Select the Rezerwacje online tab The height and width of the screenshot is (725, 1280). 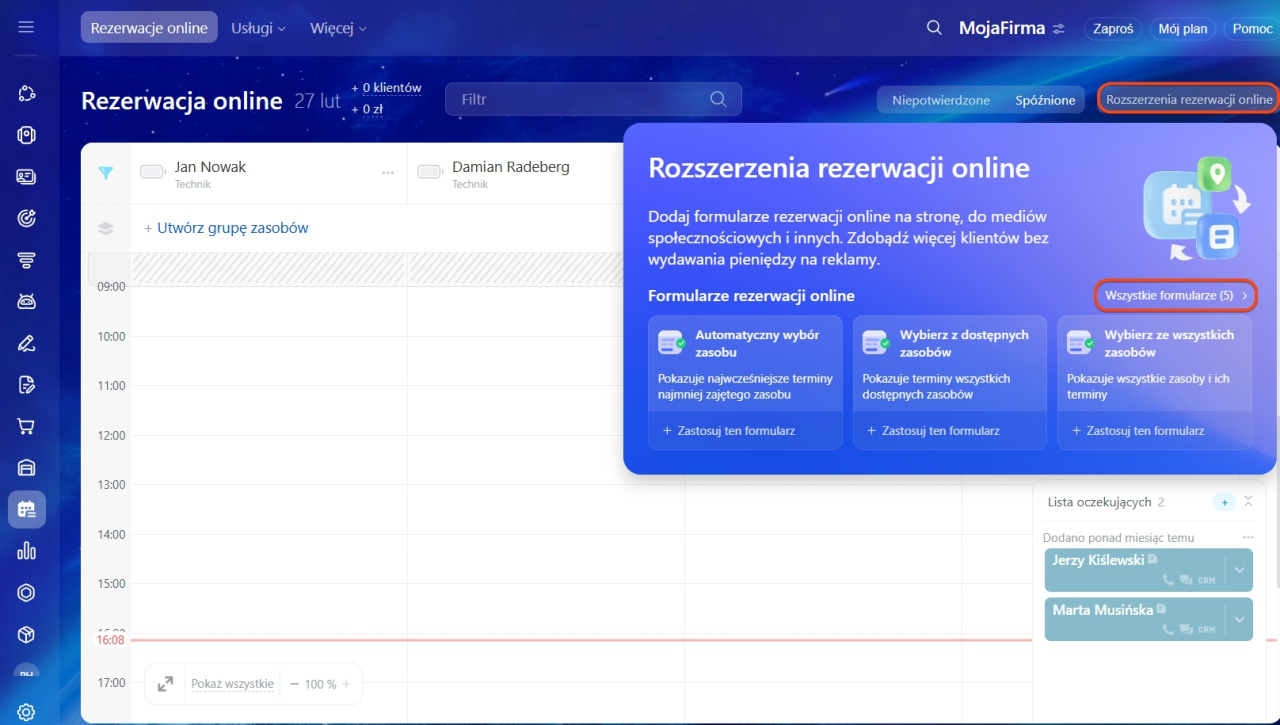149,28
